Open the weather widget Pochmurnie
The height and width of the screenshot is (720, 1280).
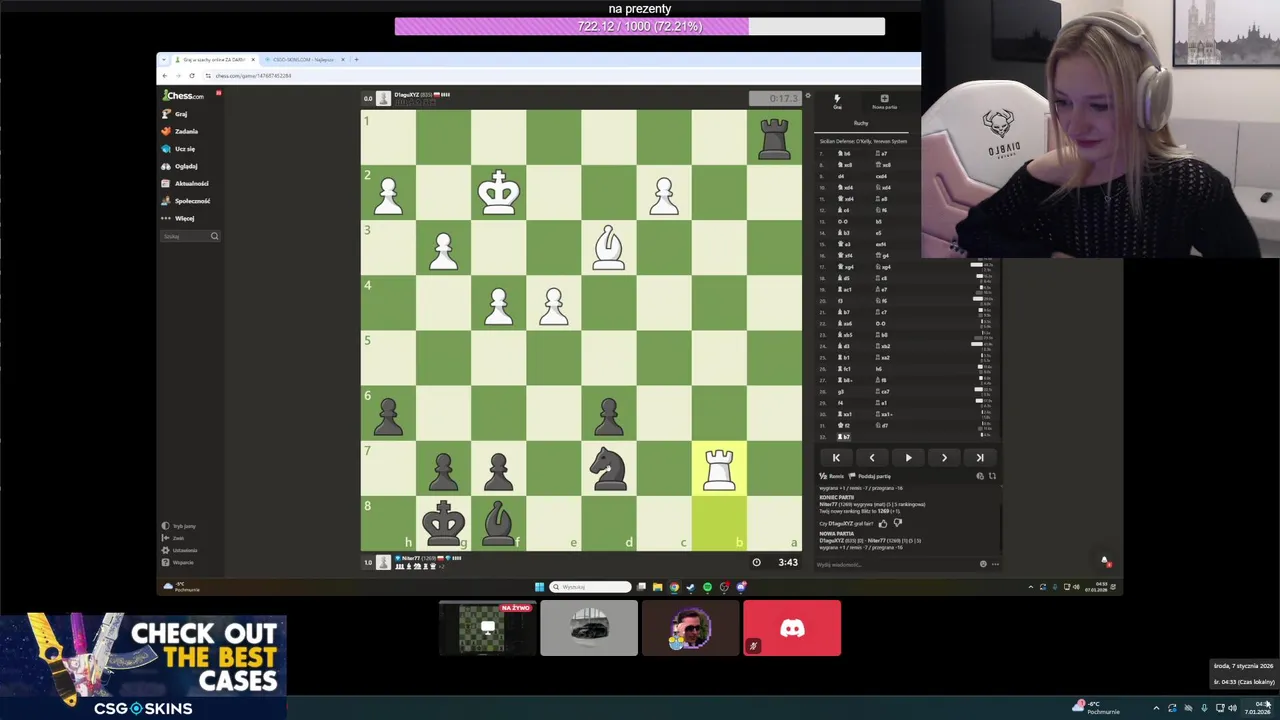[1096, 707]
